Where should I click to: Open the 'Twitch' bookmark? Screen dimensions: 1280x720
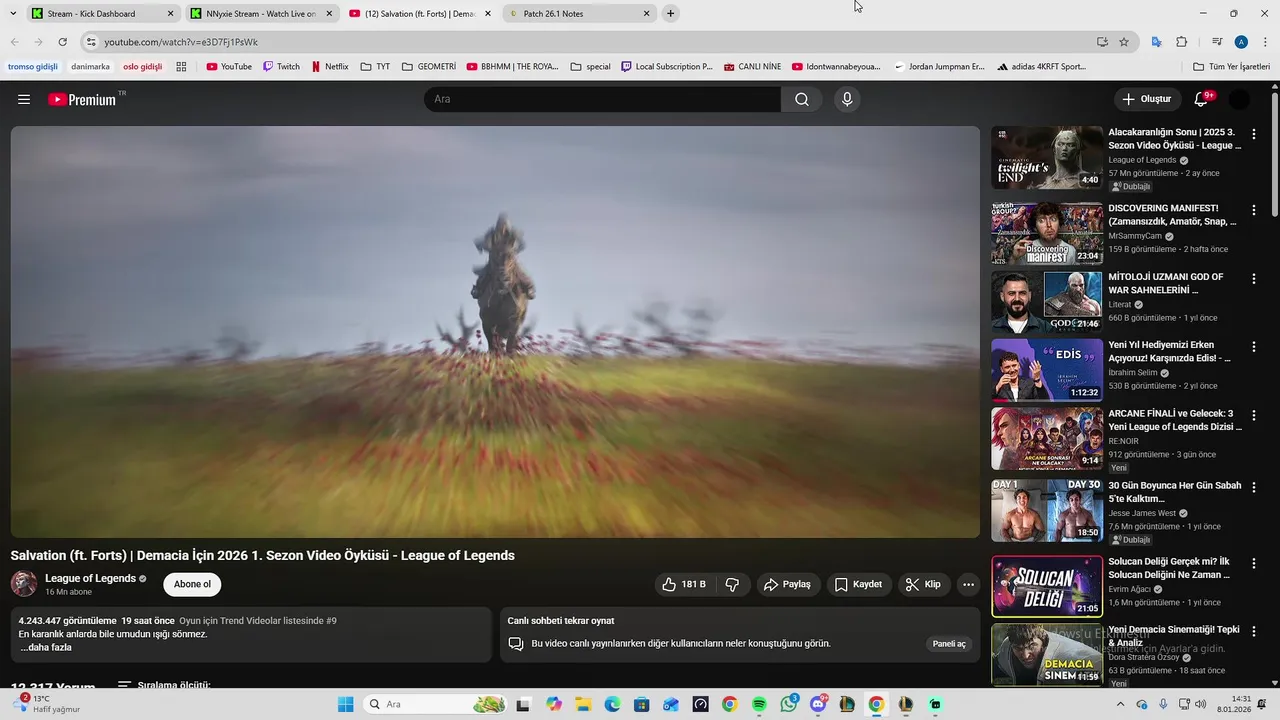[281, 67]
